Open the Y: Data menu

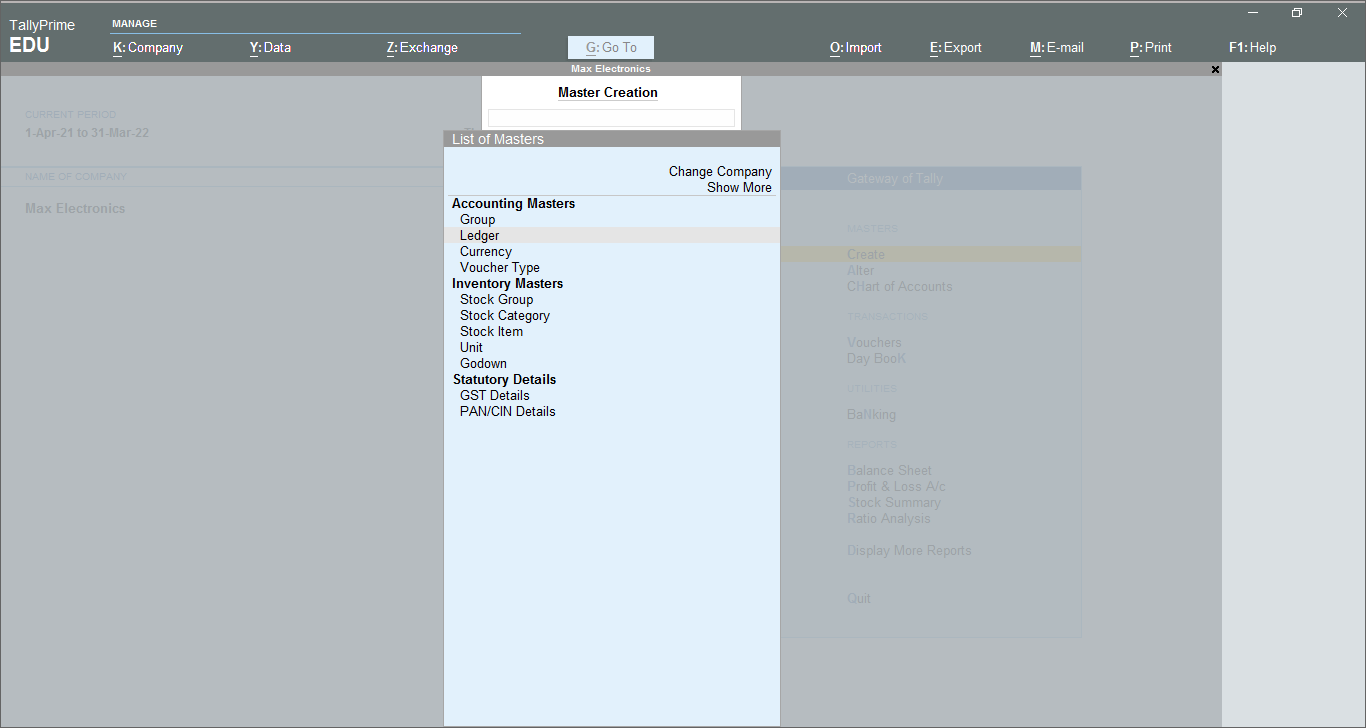coord(270,47)
